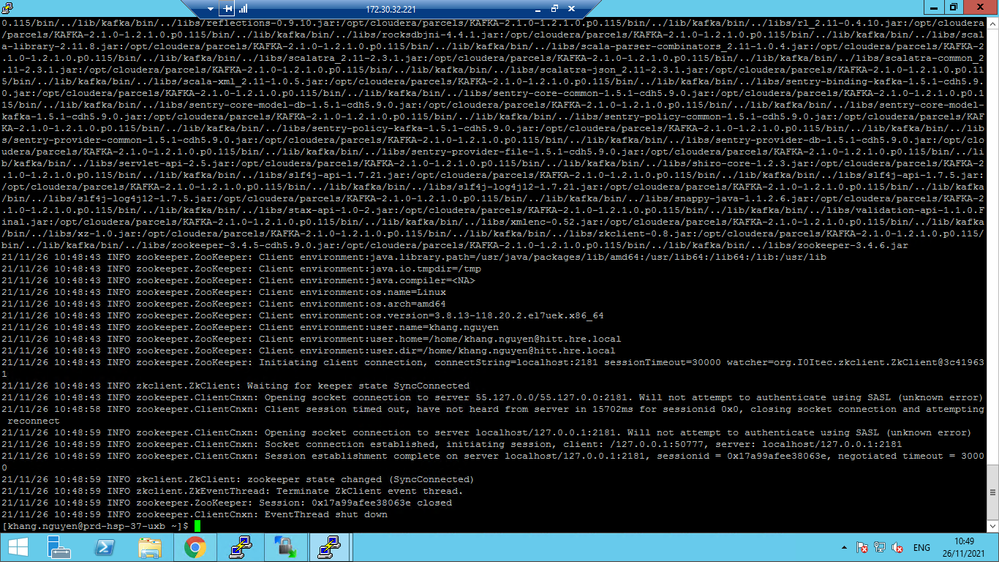Click the 'Session: 0x17a99afee38063e closed' line
This screenshot has height=562, width=999.
226,503
